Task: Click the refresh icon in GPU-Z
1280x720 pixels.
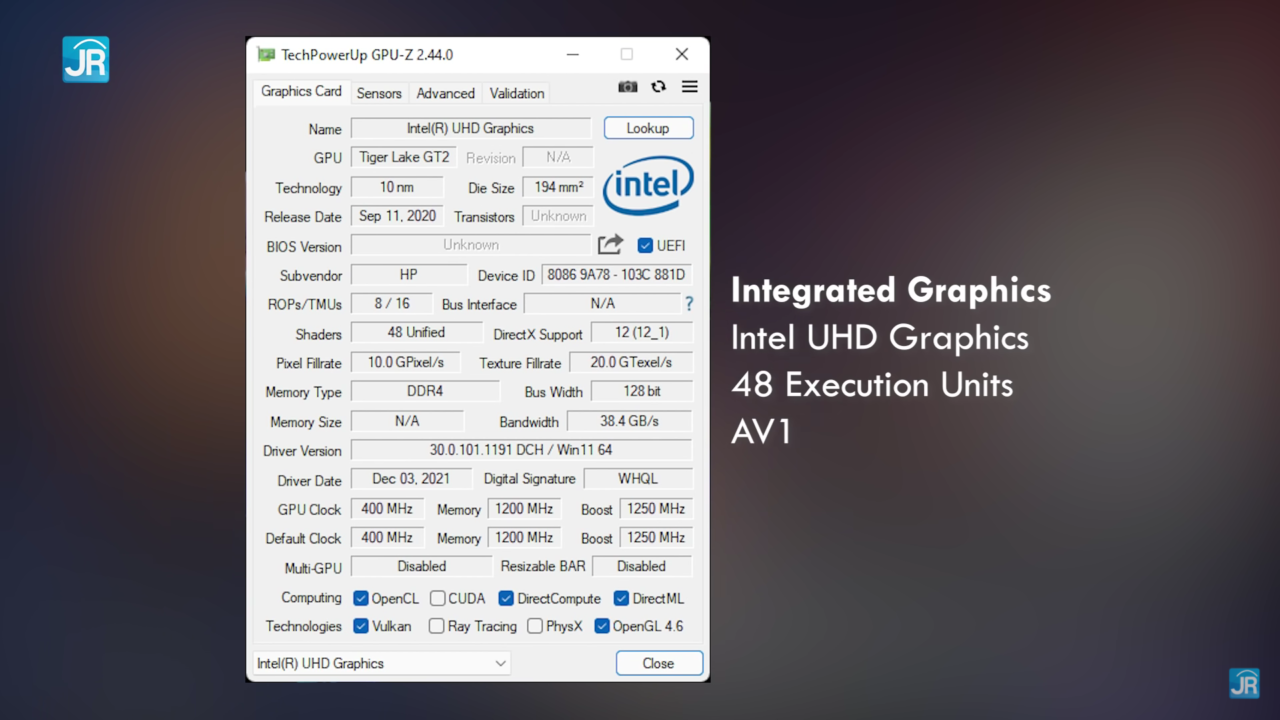Action: [x=658, y=87]
